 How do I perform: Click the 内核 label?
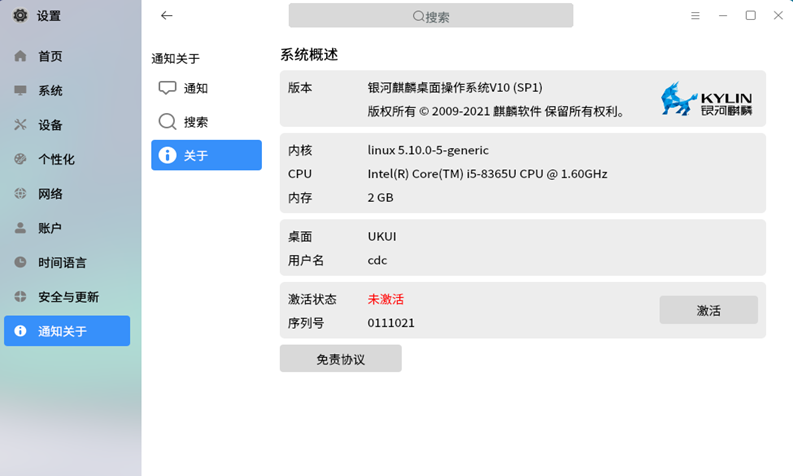[300, 150]
